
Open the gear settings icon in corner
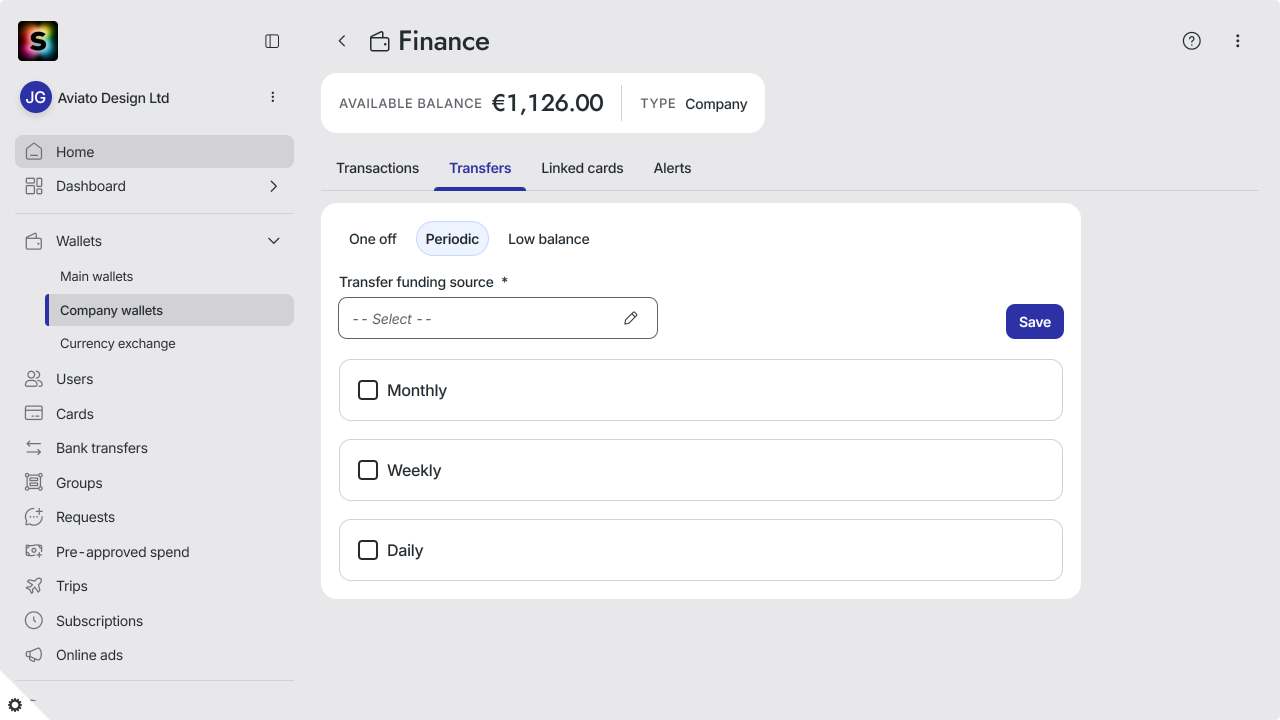[x=15, y=705]
